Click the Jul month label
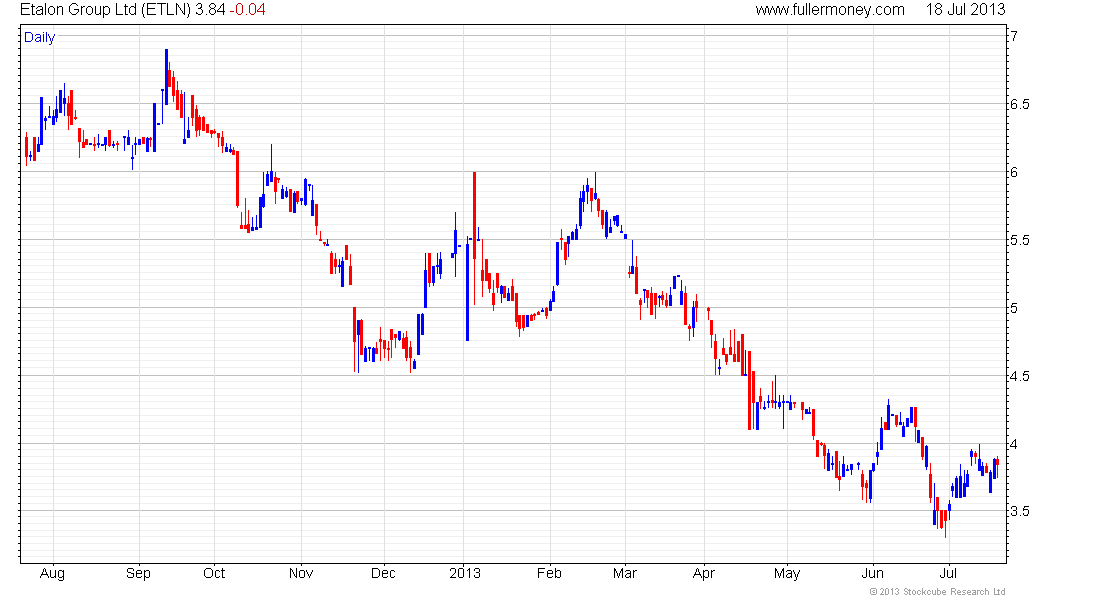 (948, 573)
